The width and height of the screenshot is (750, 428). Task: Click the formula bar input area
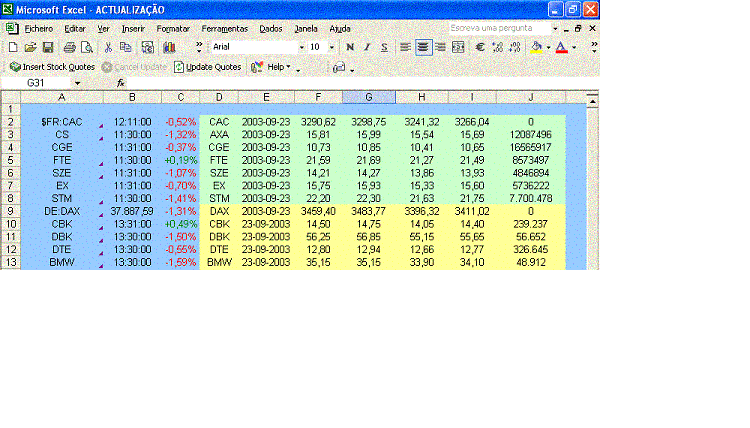(361, 83)
